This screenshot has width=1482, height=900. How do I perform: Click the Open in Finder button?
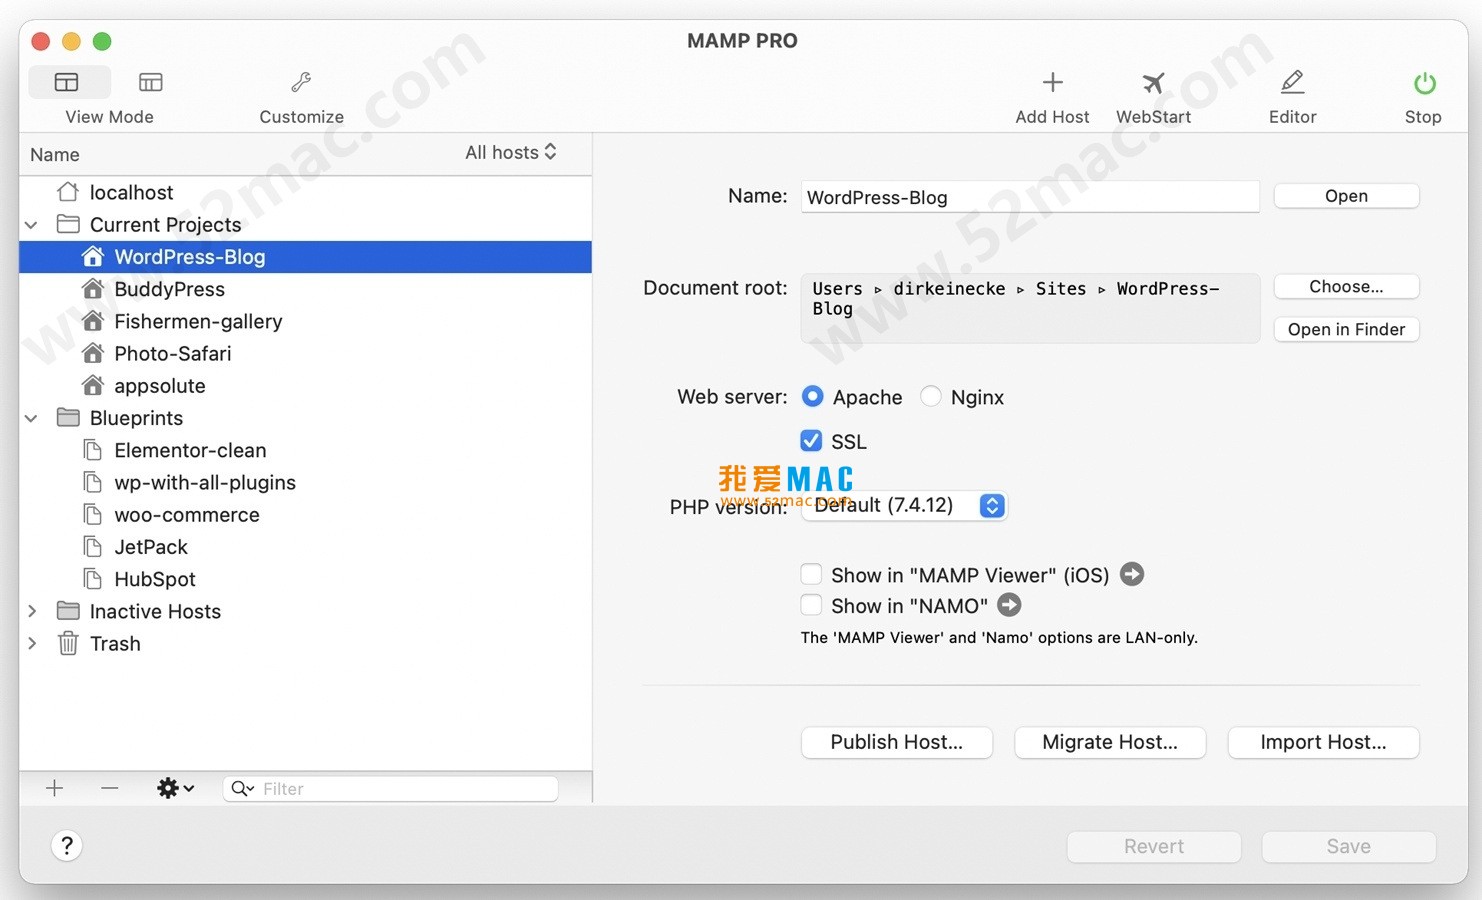coord(1346,329)
